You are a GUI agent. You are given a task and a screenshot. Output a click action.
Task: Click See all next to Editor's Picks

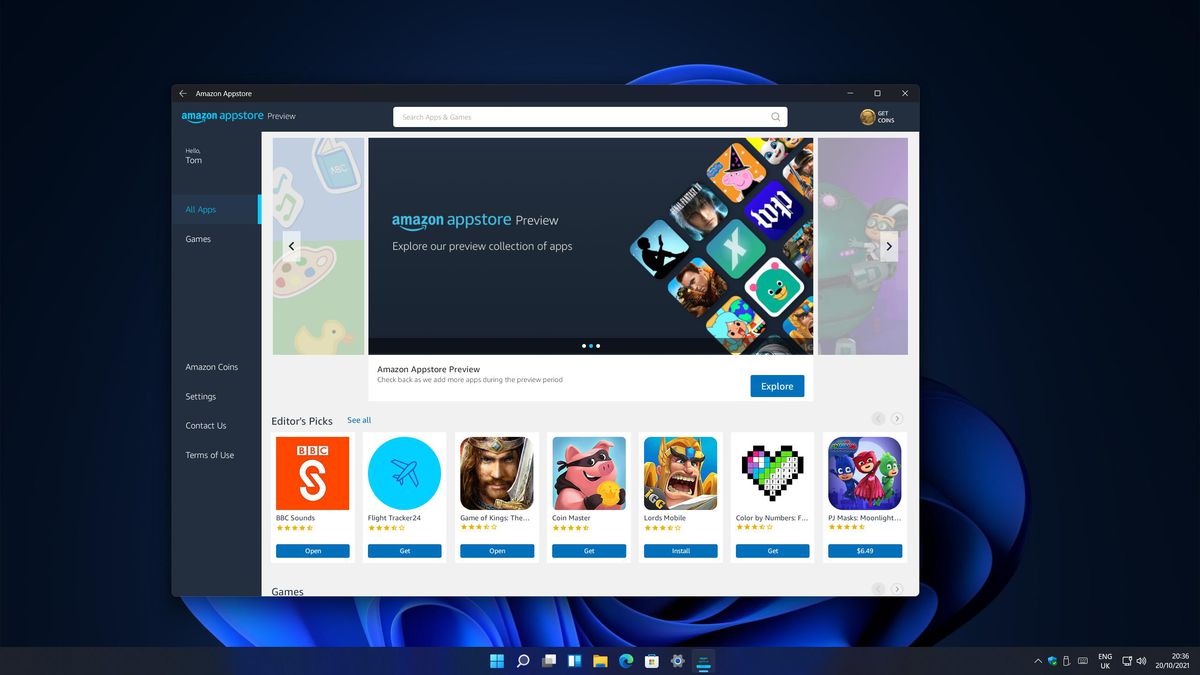pos(359,420)
